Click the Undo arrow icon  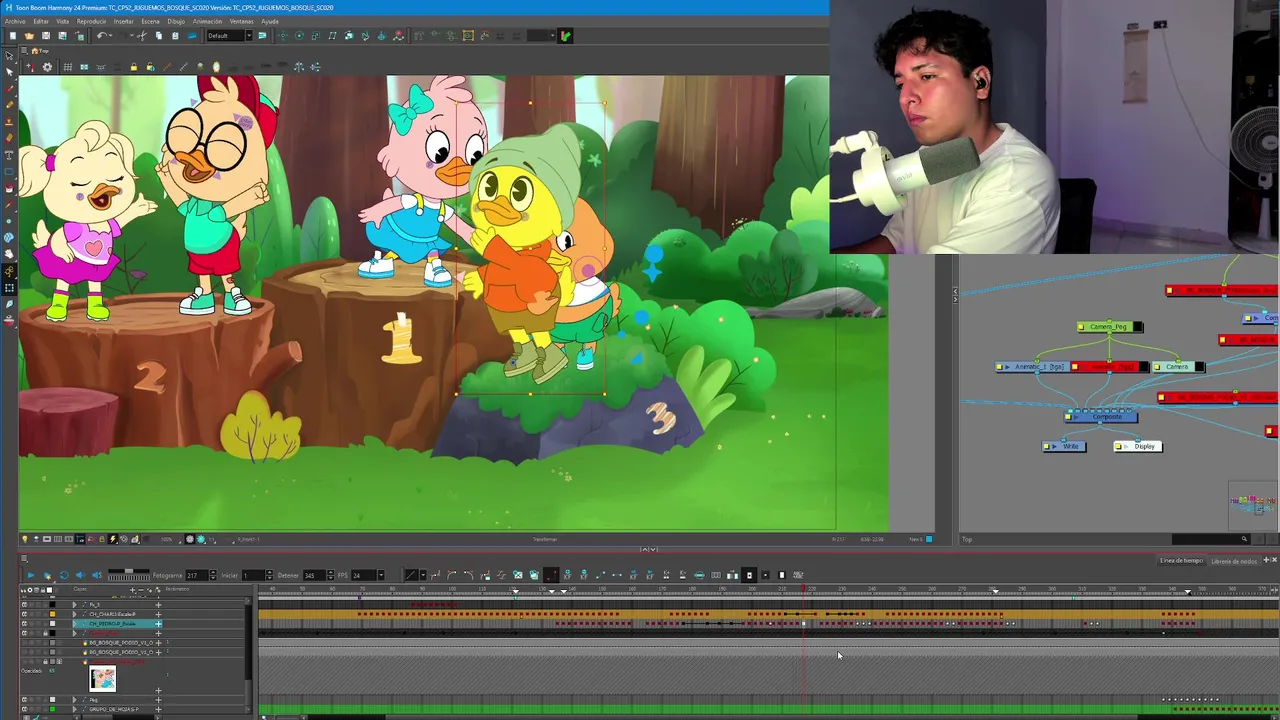click(x=101, y=36)
